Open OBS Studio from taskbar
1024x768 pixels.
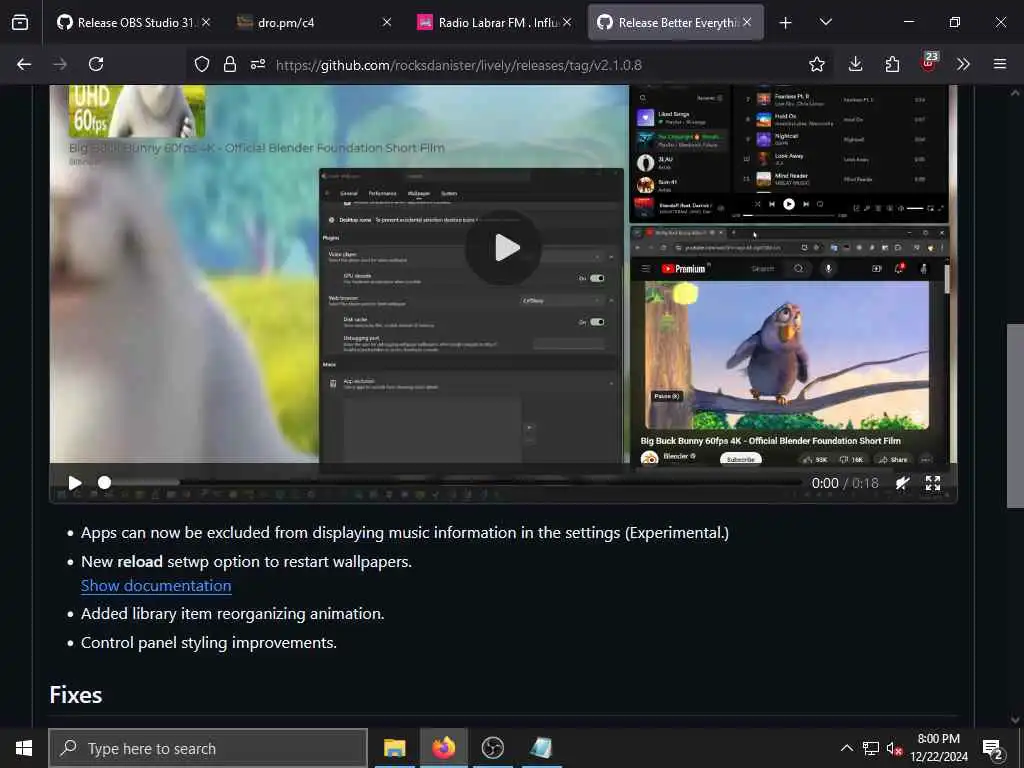(x=492, y=748)
